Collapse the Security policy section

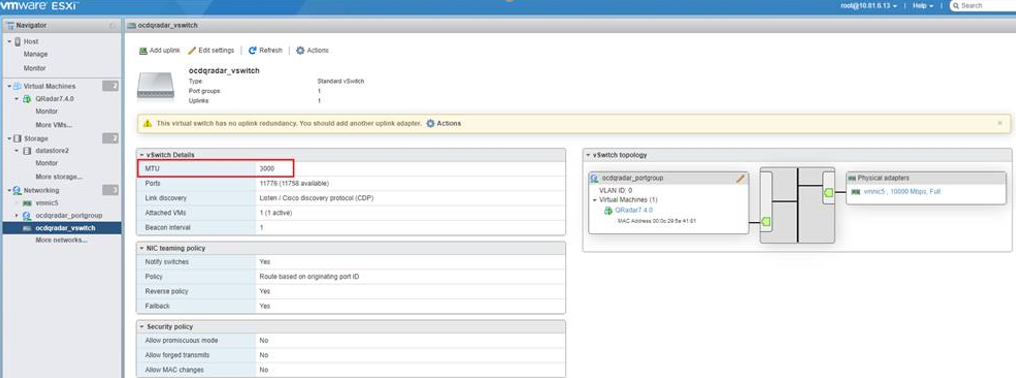(x=142, y=327)
